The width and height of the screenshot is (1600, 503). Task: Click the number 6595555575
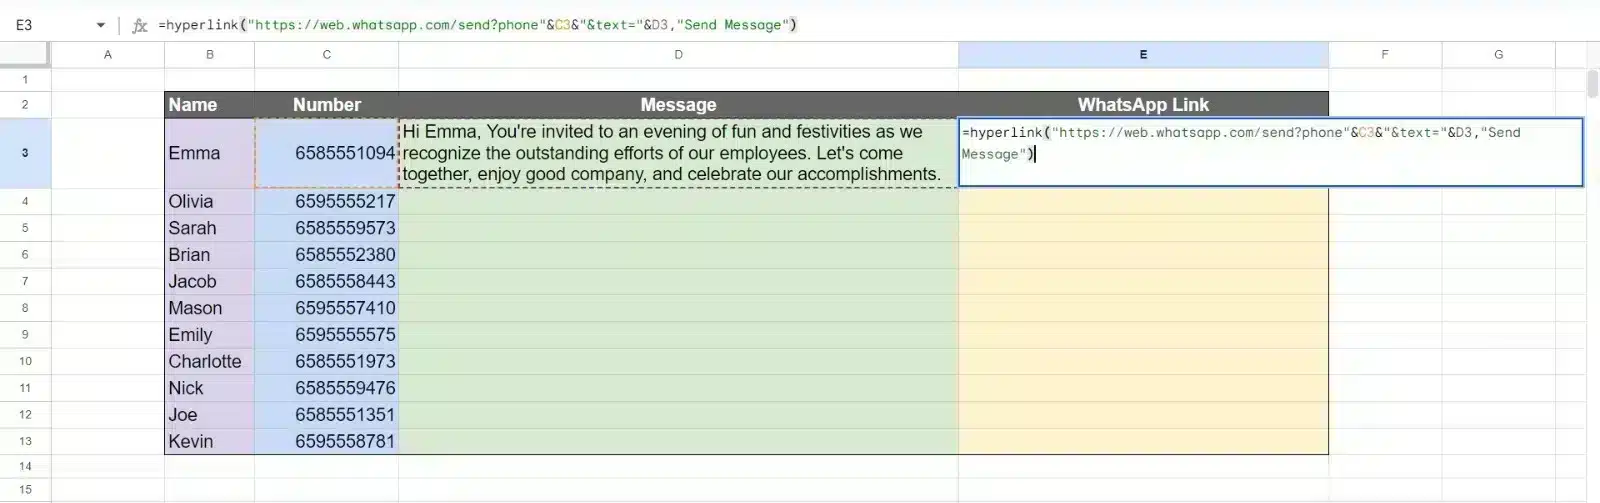coord(345,335)
